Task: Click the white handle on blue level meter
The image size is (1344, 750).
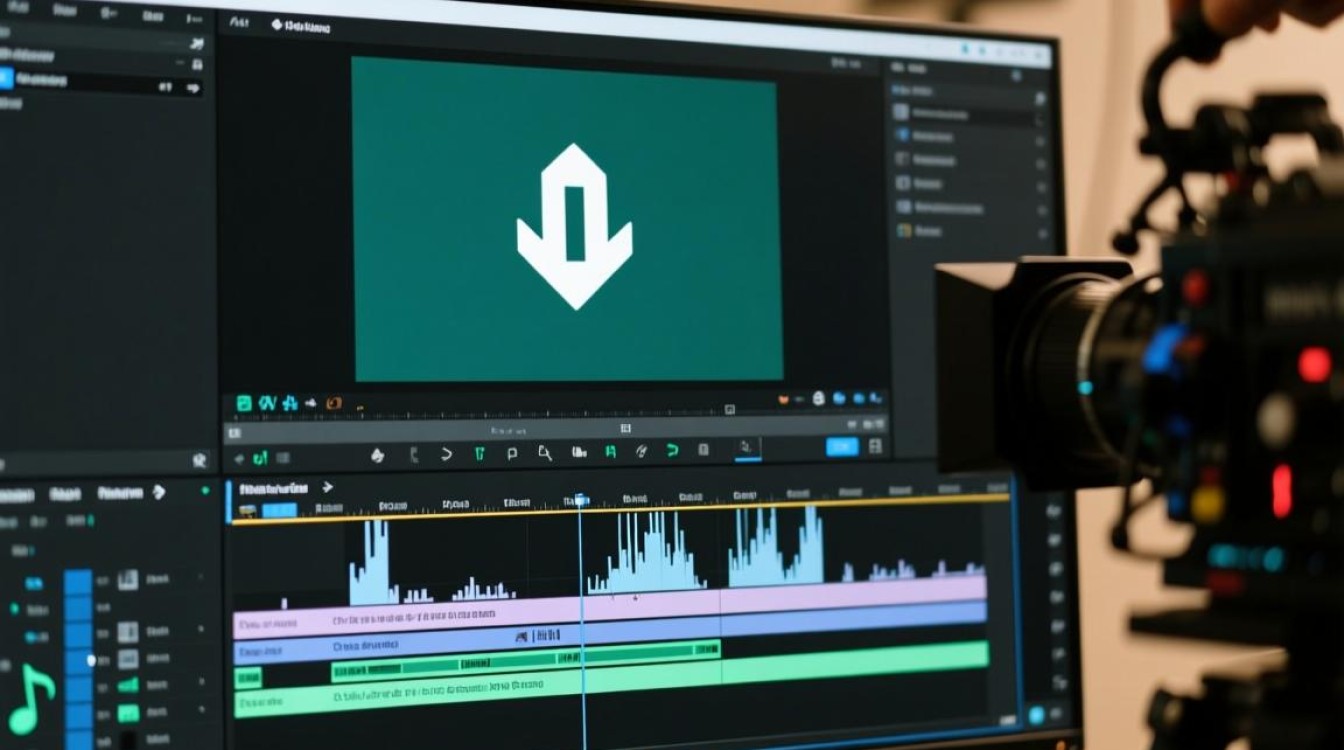Action: 91,660
